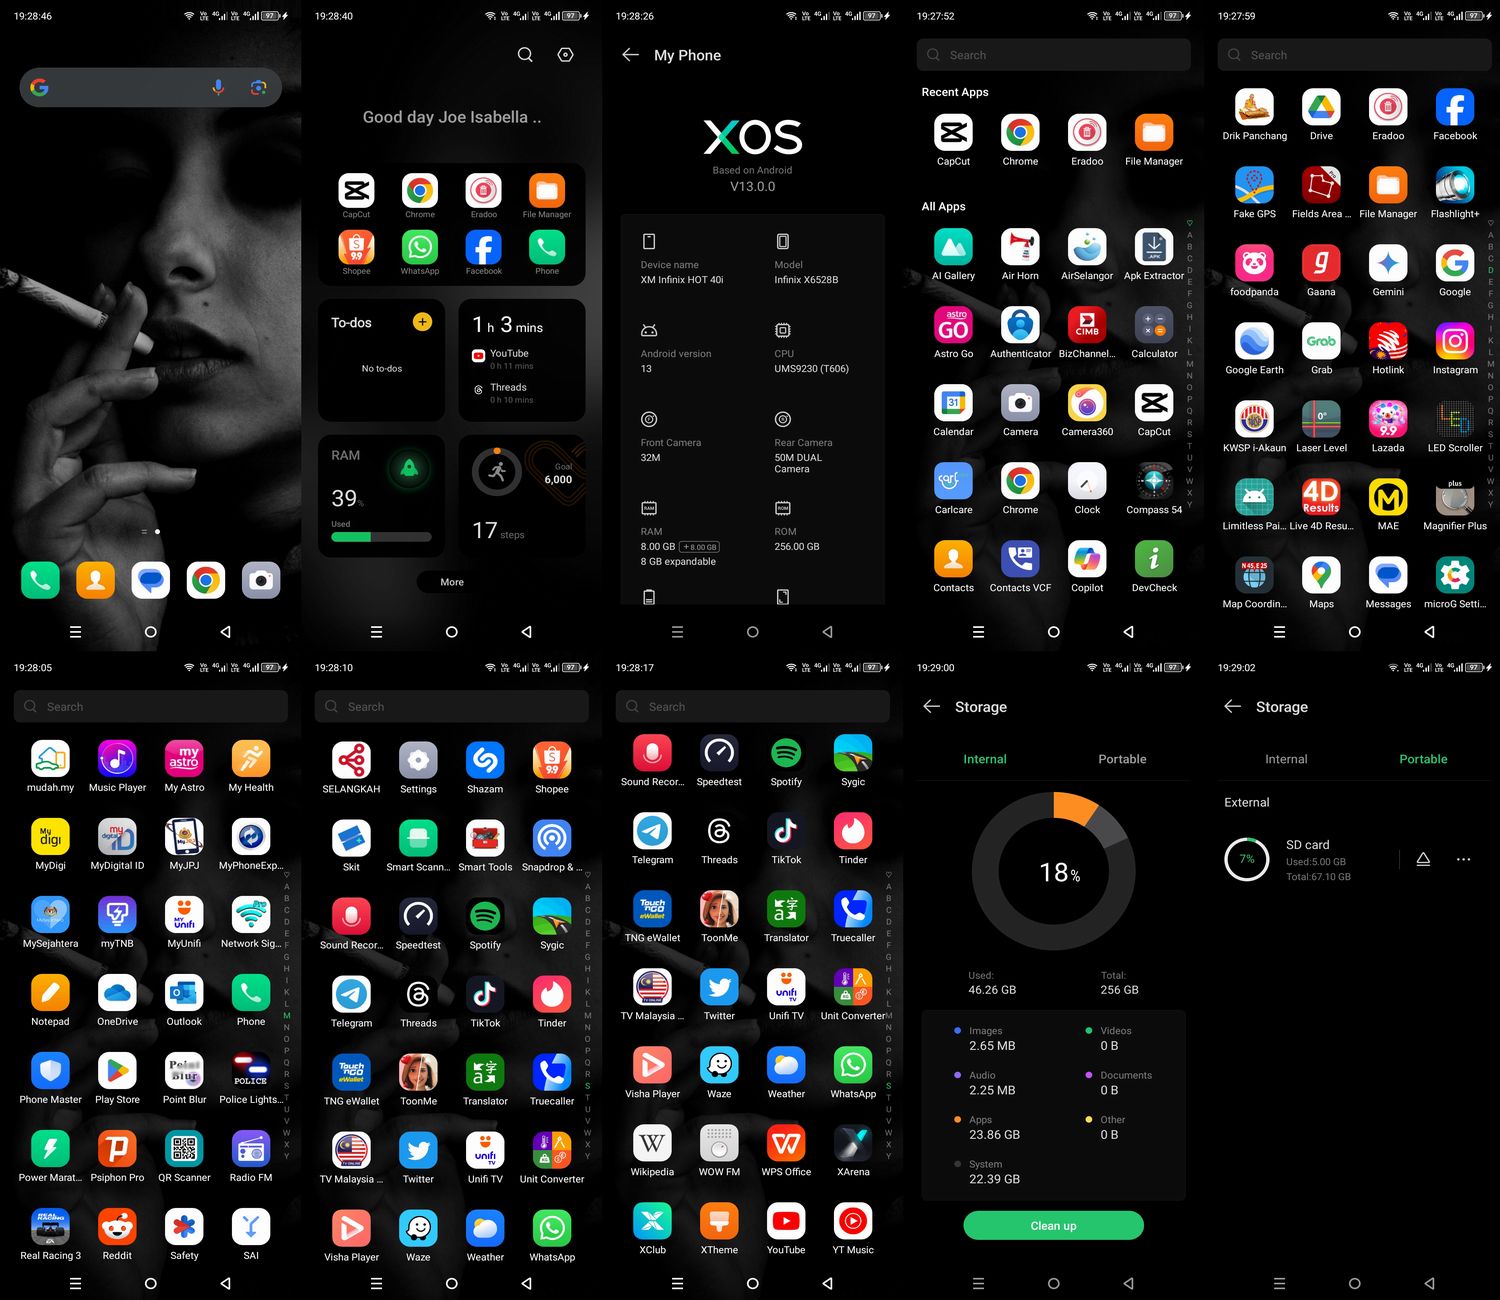The width and height of the screenshot is (1500, 1300).
Task: Open the Astro Go app
Action: click(x=953, y=325)
